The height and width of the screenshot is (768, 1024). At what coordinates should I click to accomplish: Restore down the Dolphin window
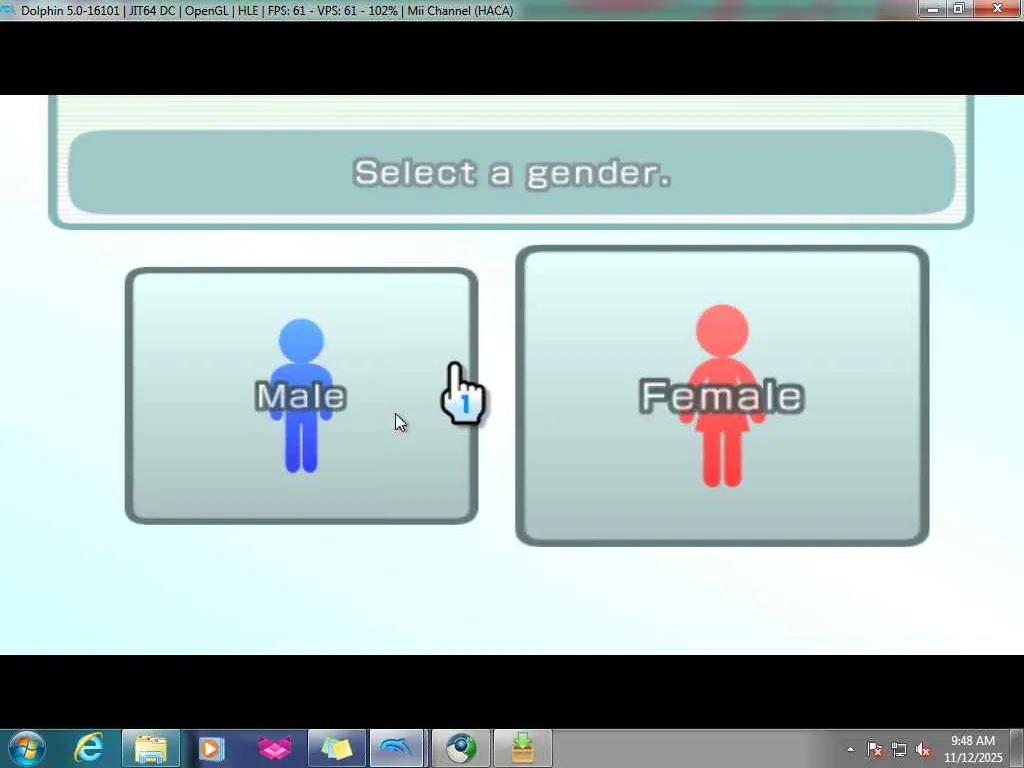[x=959, y=8]
